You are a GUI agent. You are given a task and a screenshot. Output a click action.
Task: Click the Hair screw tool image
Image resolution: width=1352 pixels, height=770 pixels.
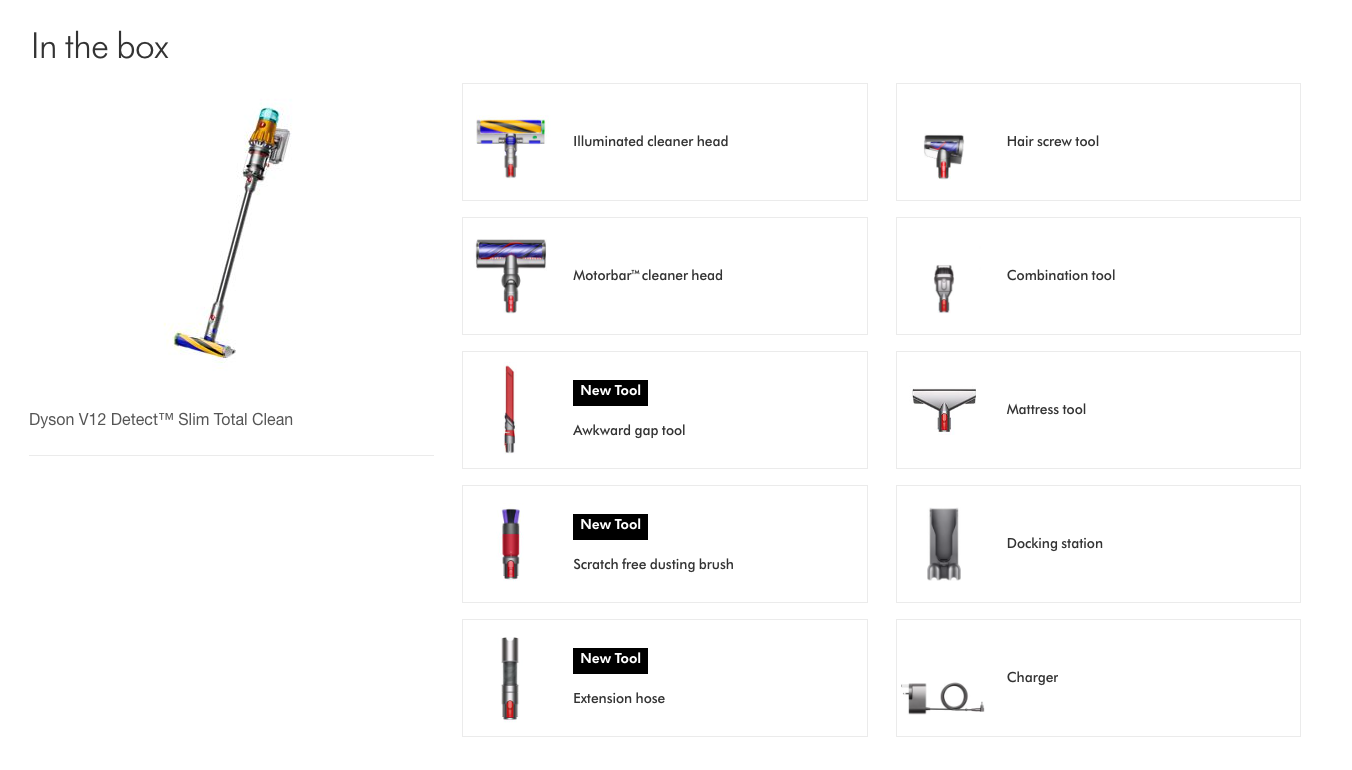point(943,154)
